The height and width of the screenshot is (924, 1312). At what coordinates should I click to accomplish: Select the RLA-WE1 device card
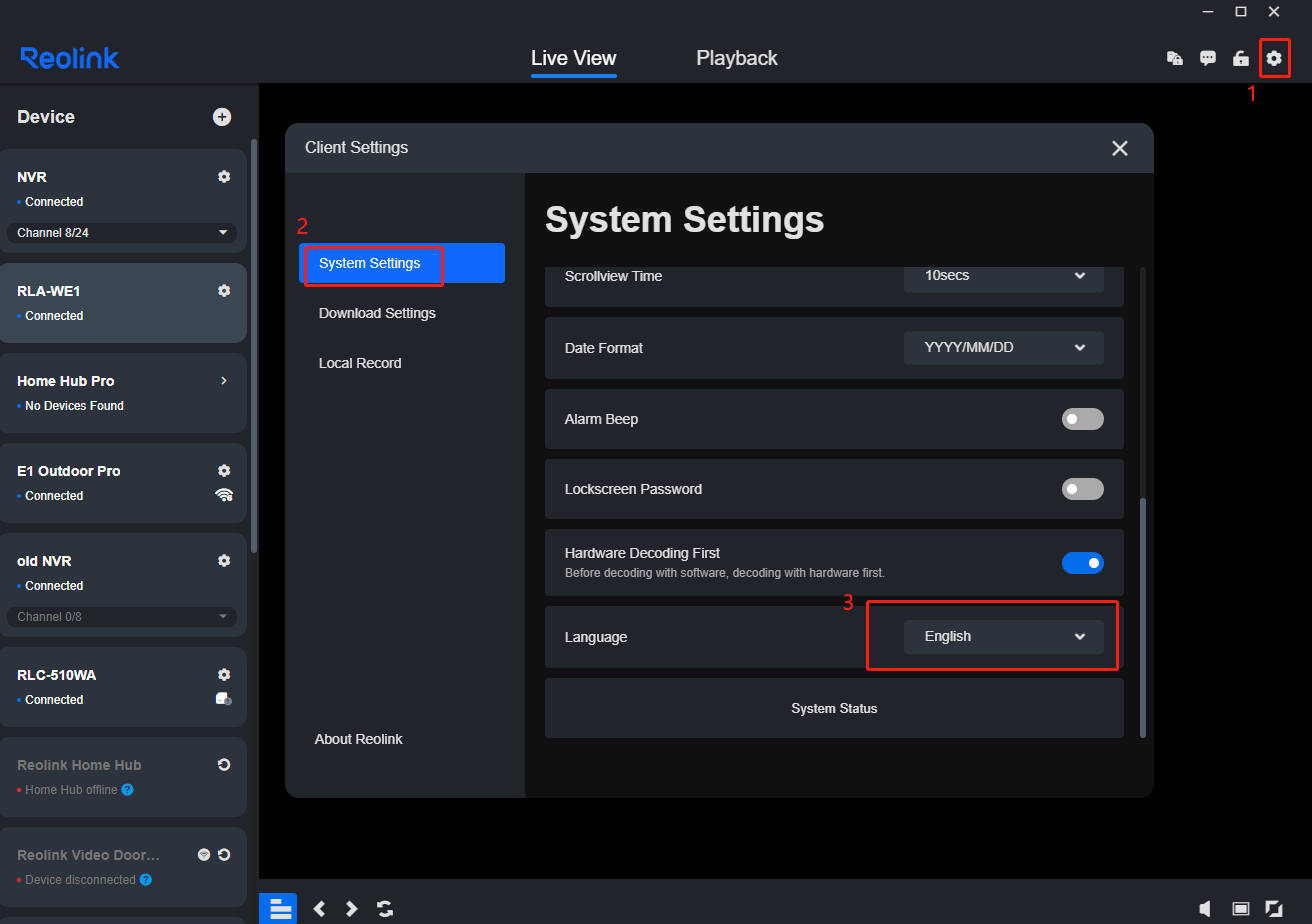(122, 303)
